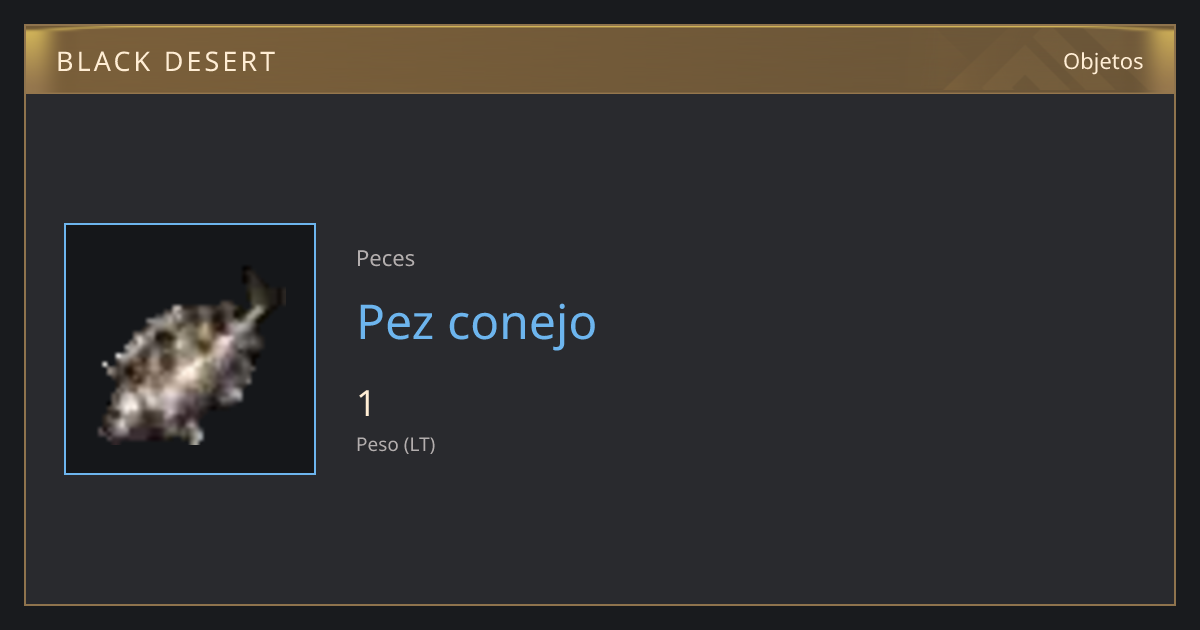
Task: Select the word Pez in the item title
Action: (x=396, y=322)
